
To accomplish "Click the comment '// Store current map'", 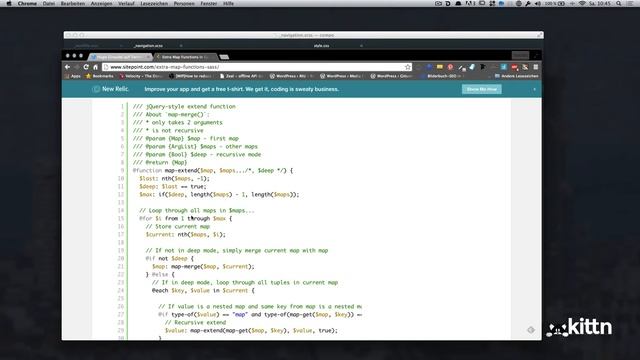I will tap(178, 227).
